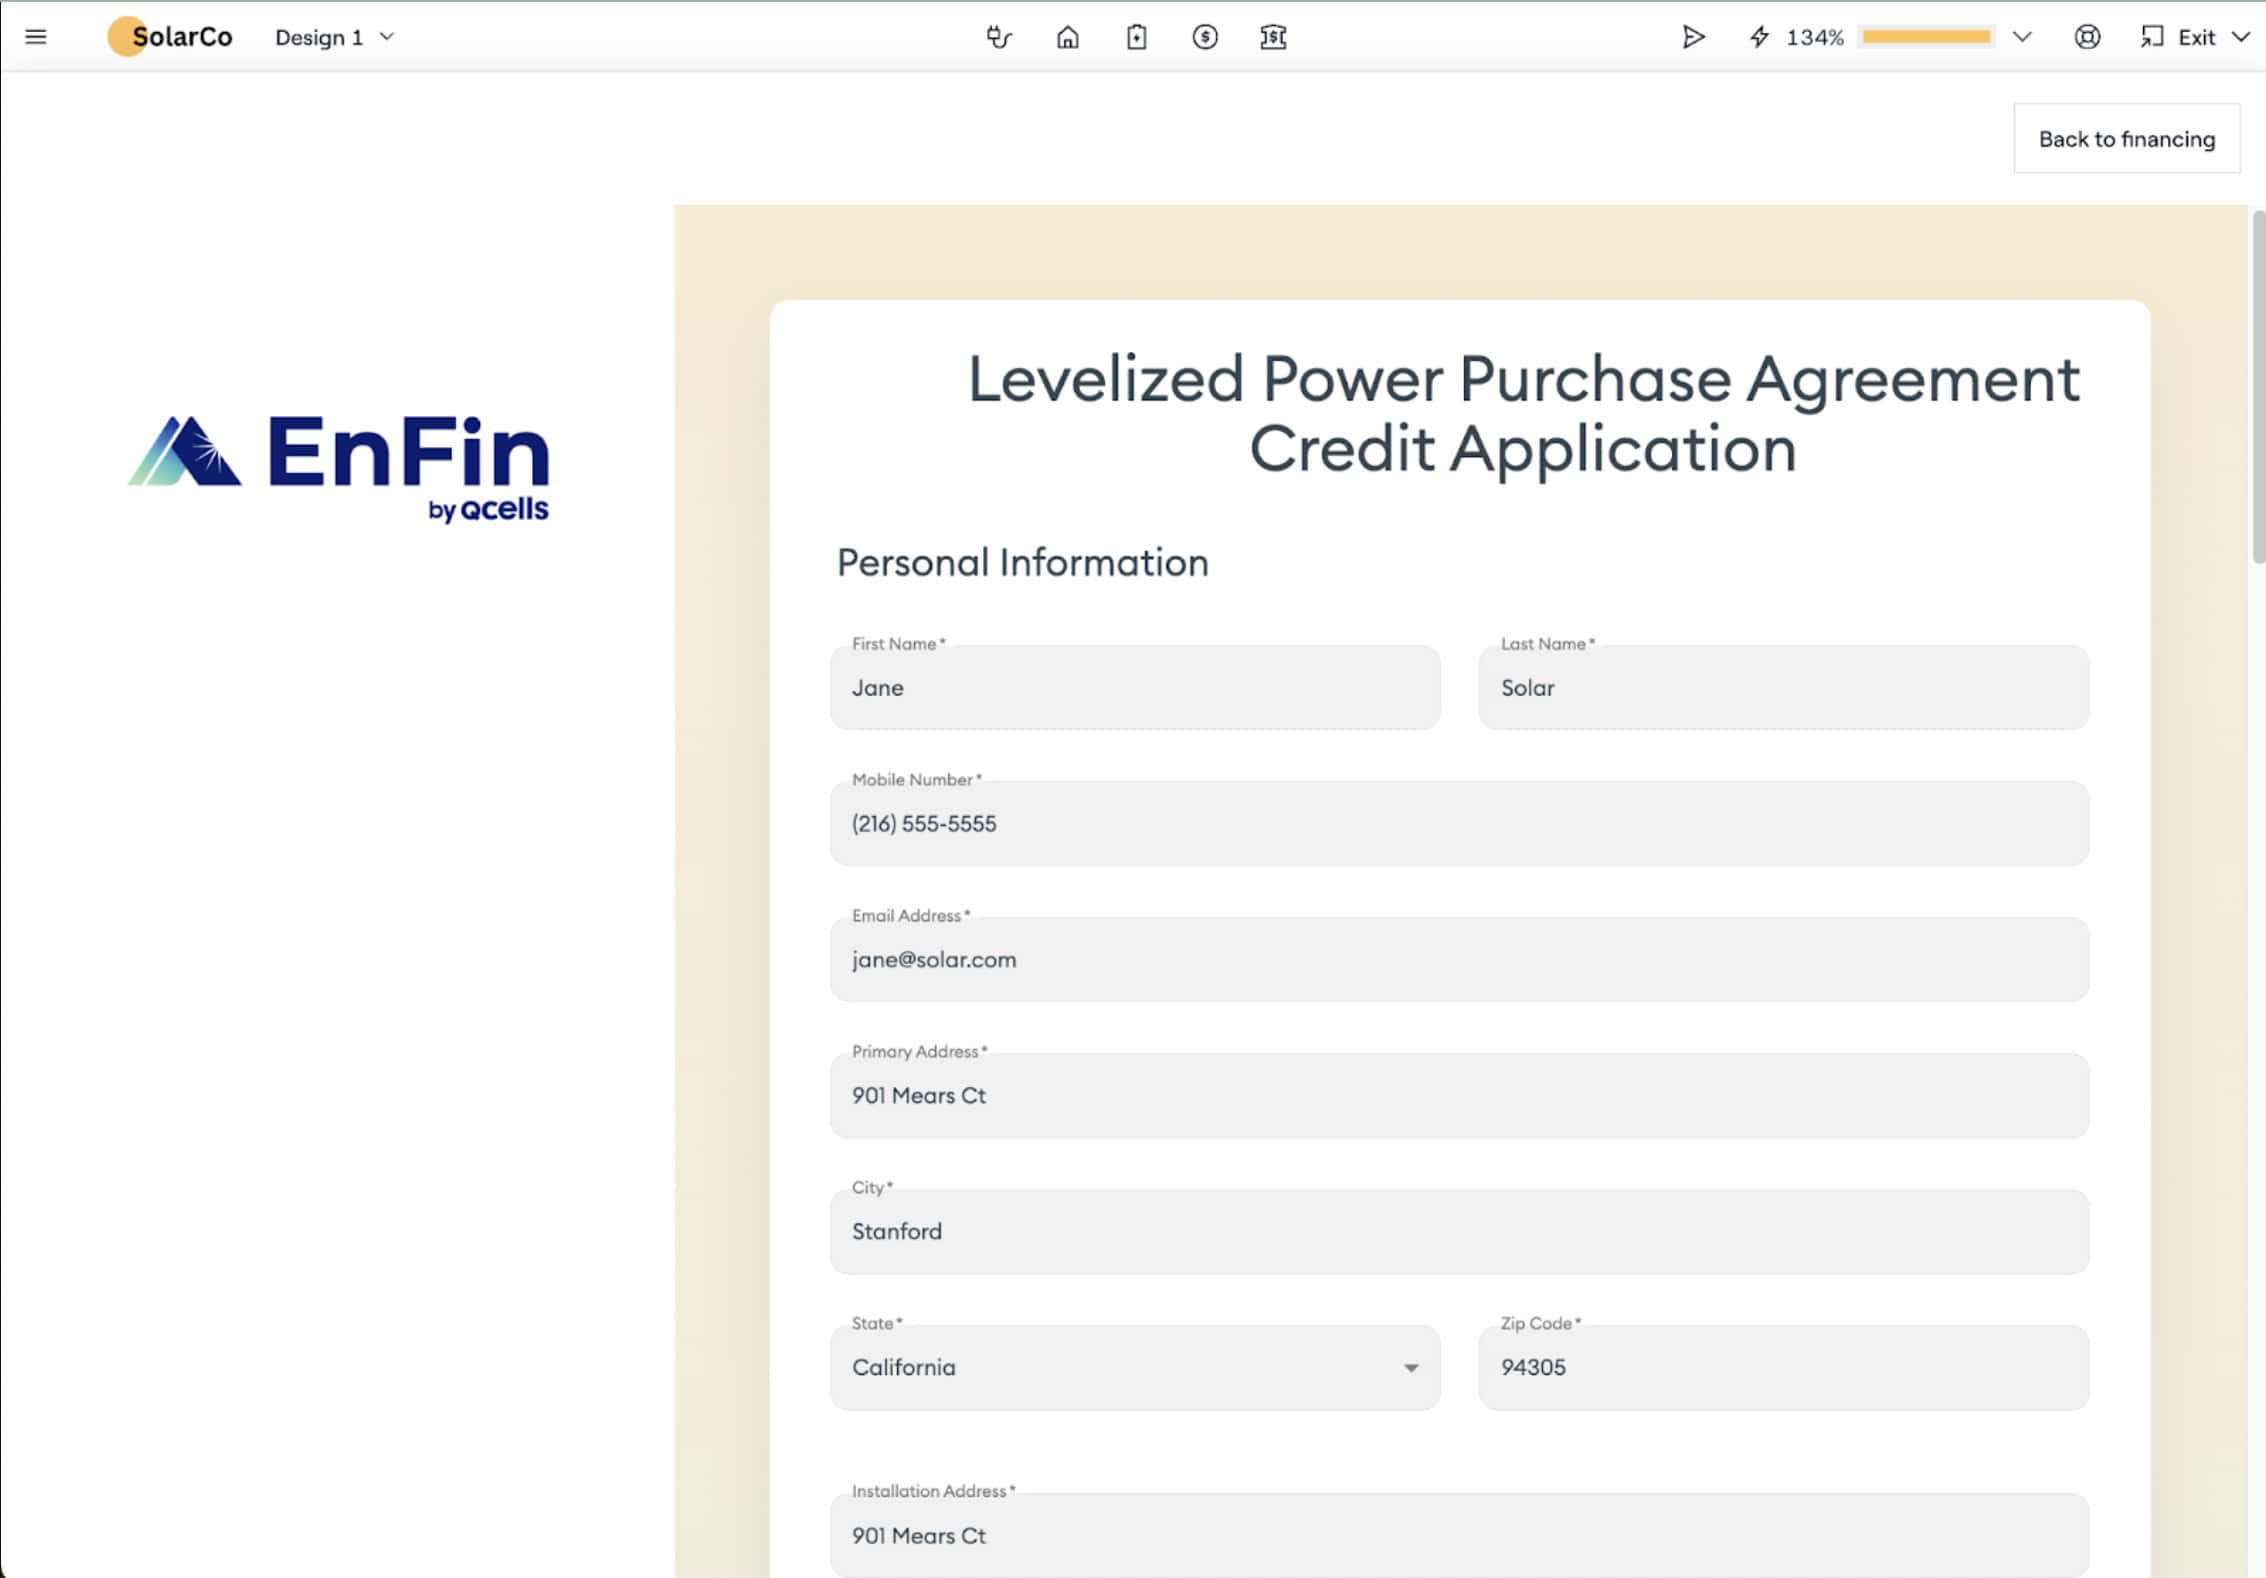Click the First Name field
2266x1578 pixels.
tap(1134, 688)
